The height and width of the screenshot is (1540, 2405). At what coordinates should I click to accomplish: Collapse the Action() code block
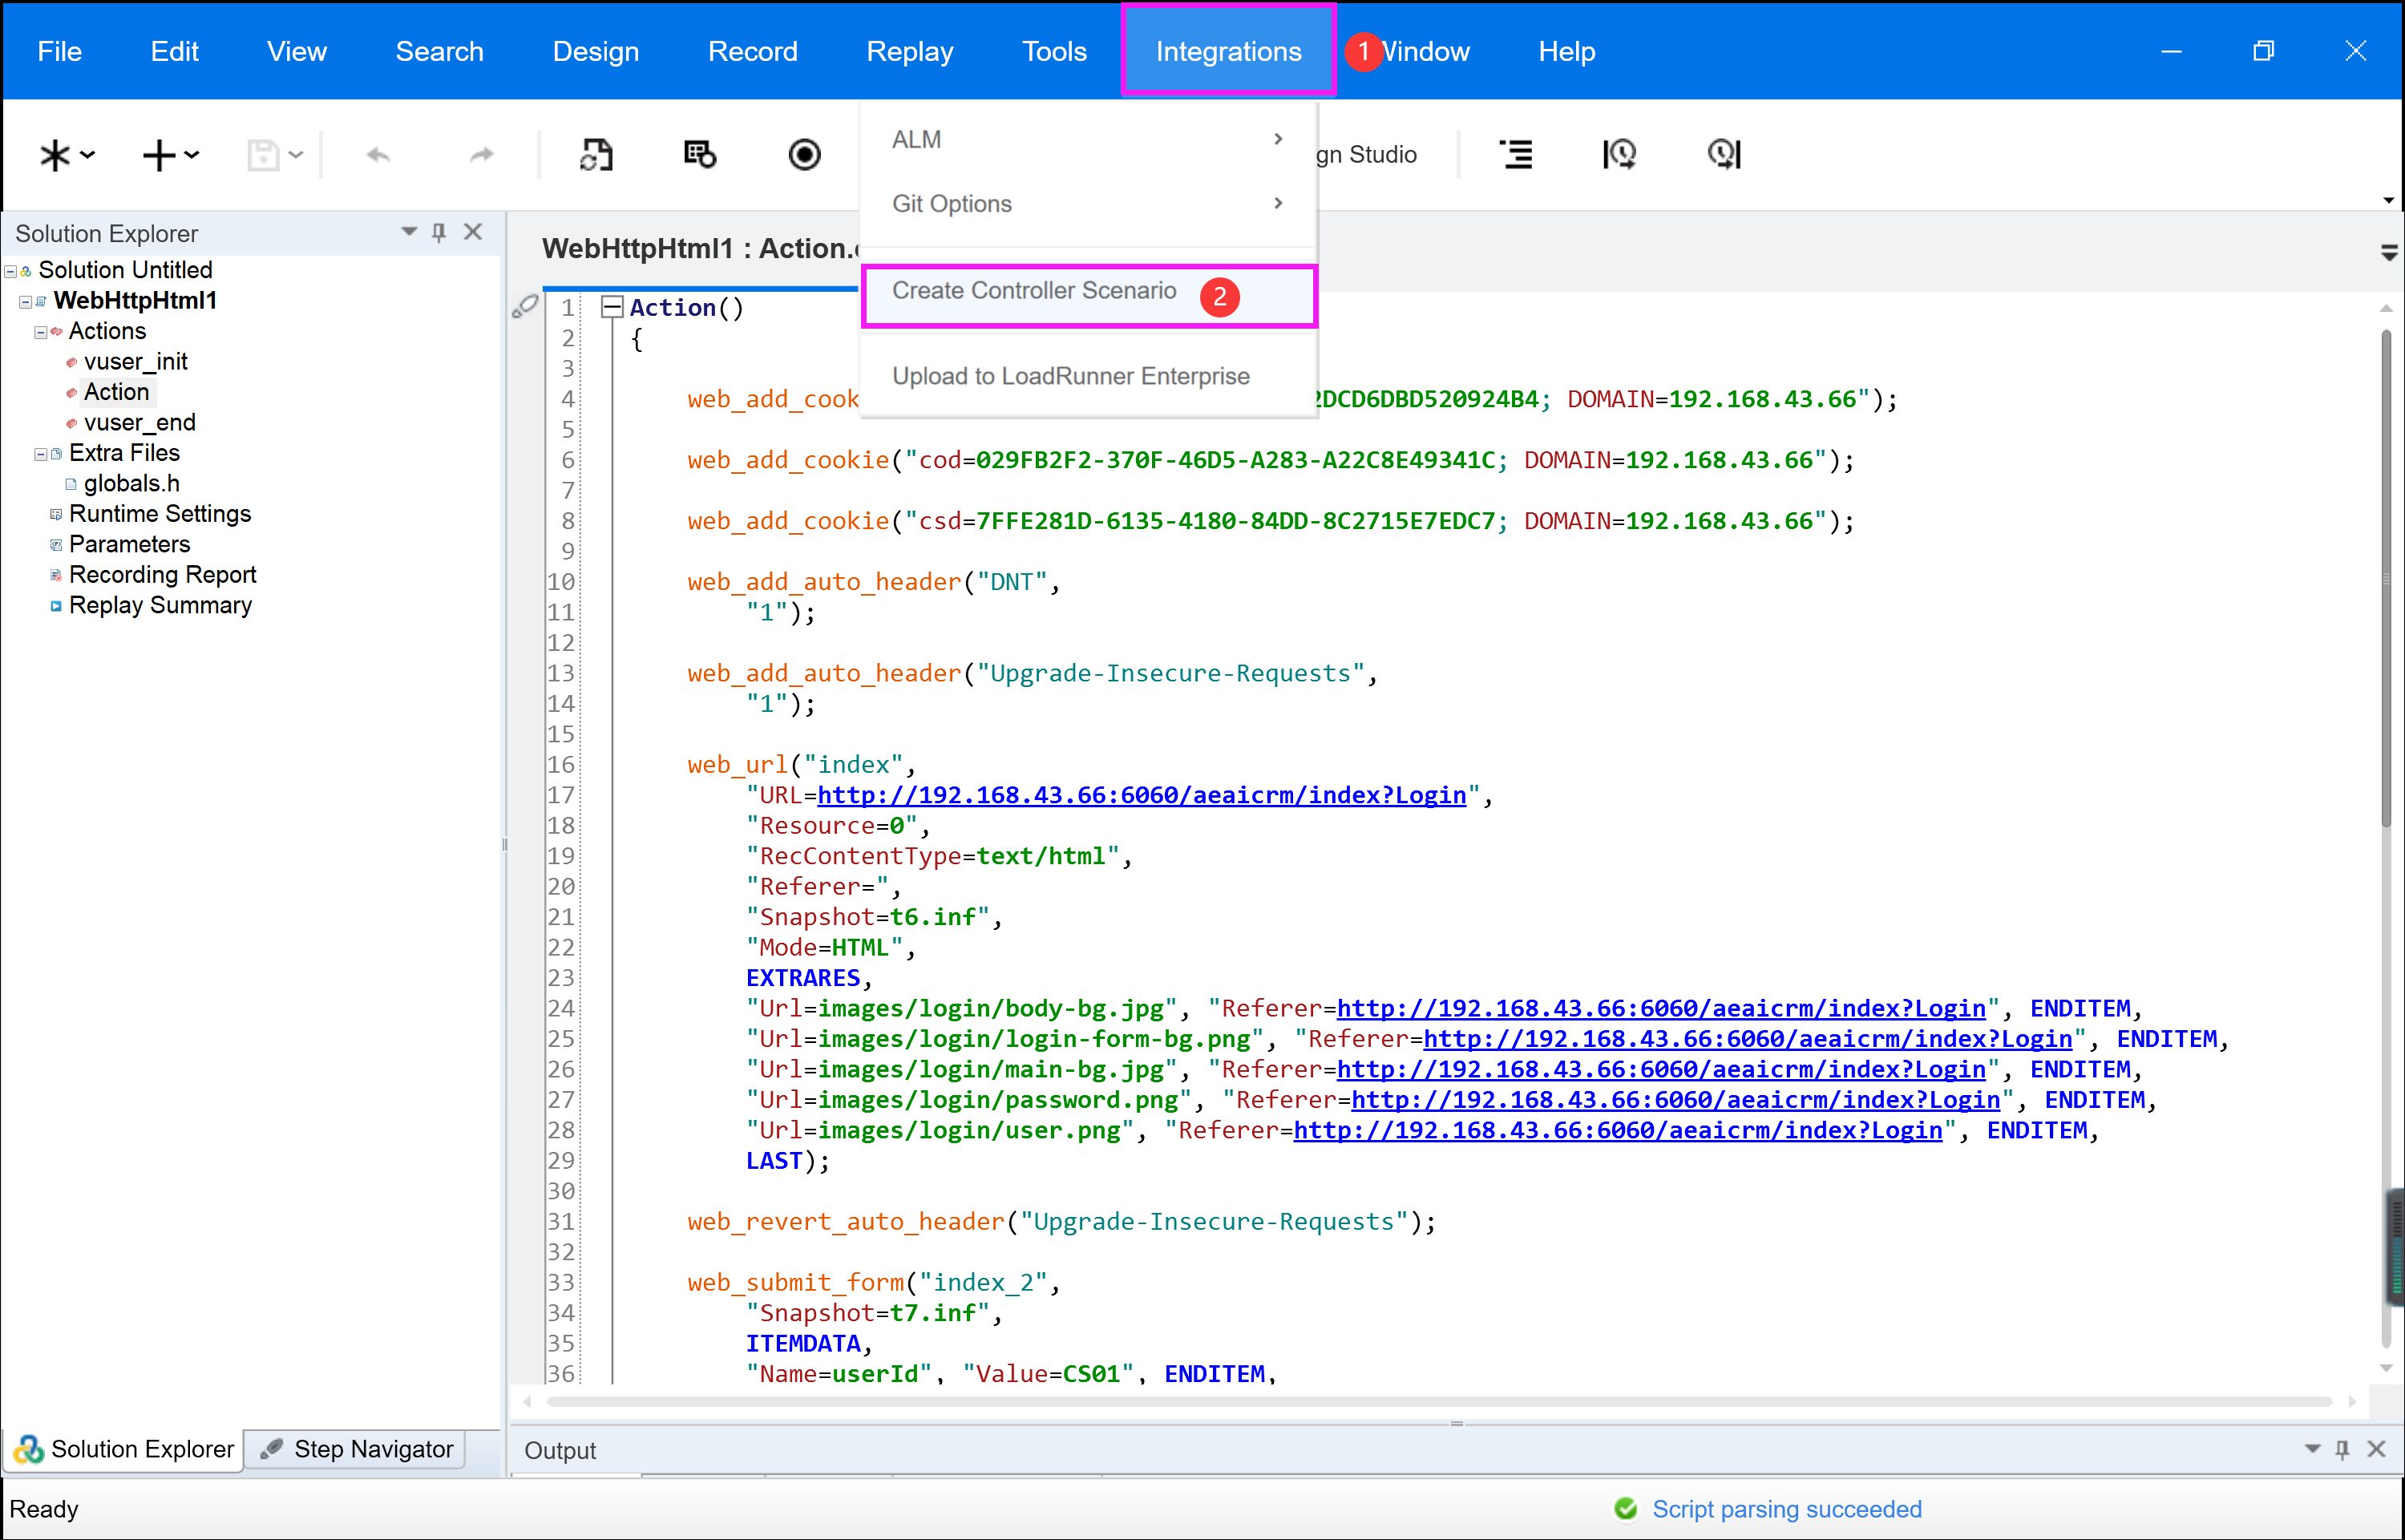point(611,307)
